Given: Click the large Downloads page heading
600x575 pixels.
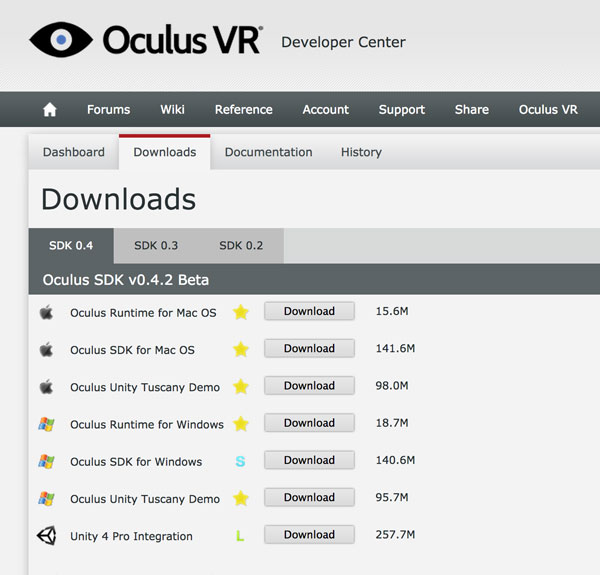Looking at the screenshot, I should pos(119,199).
